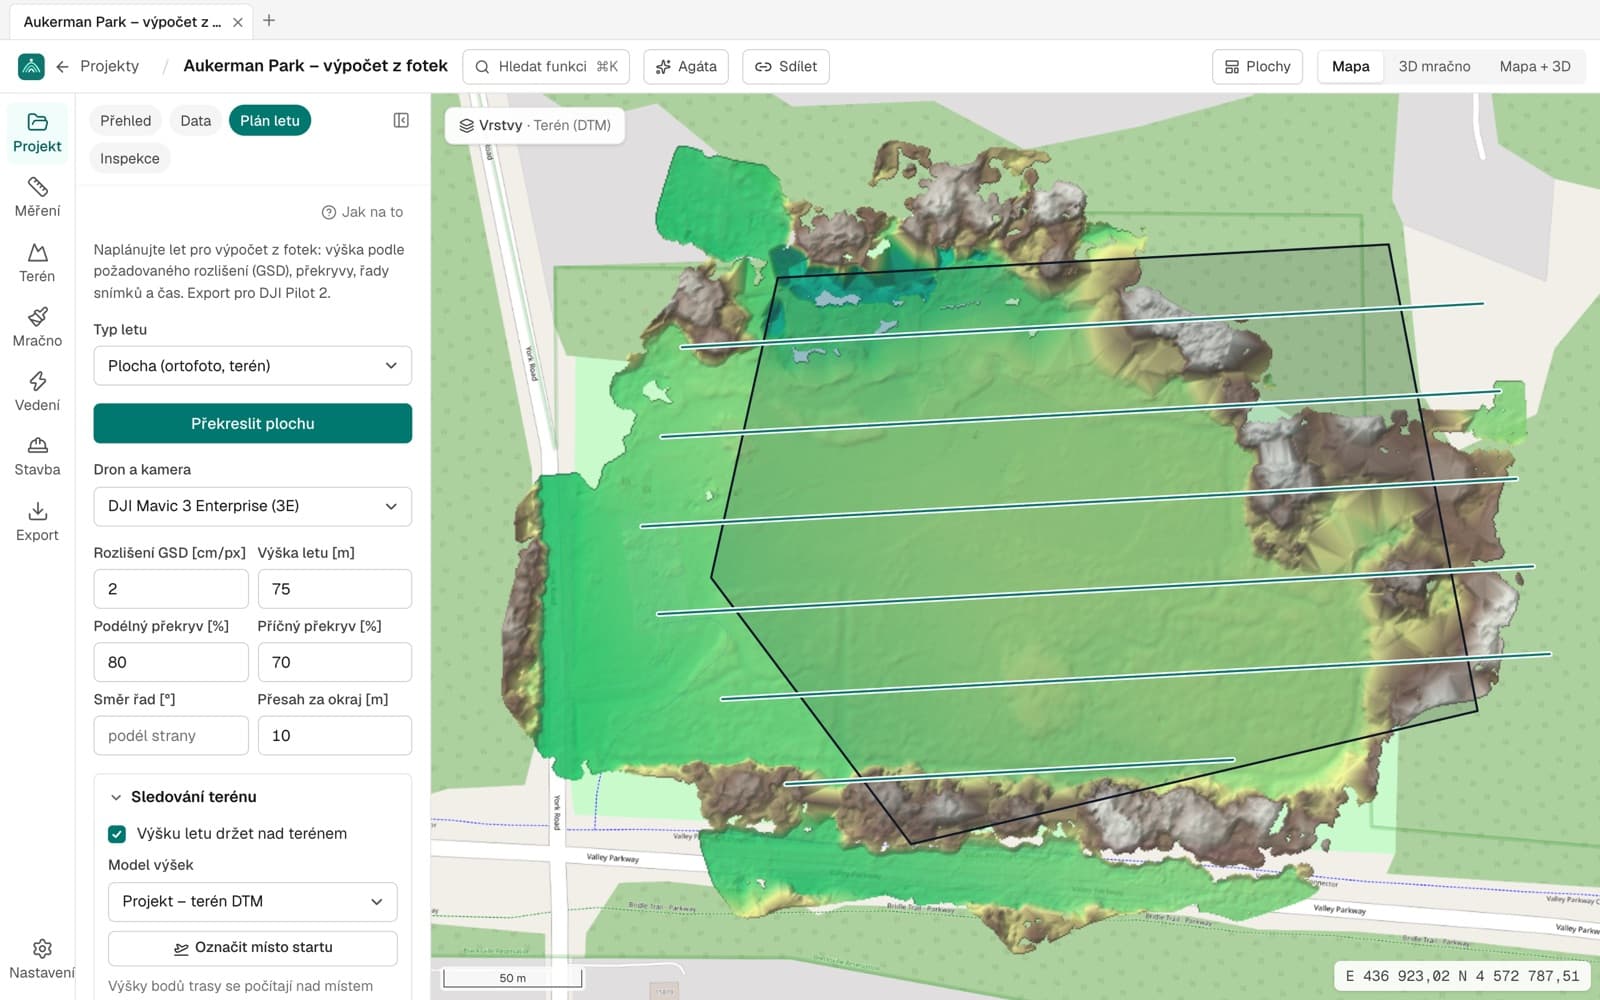The width and height of the screenshot is (1600, 1000).
Task: Open the Jak na to help
Action: (362, 212)
